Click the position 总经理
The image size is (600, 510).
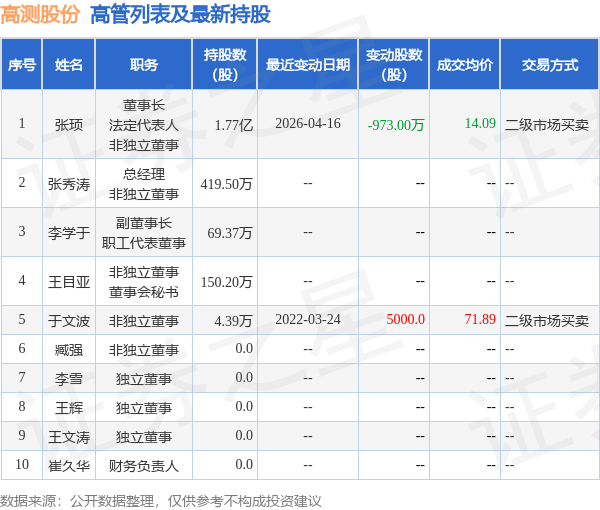[x=144, y=174]
